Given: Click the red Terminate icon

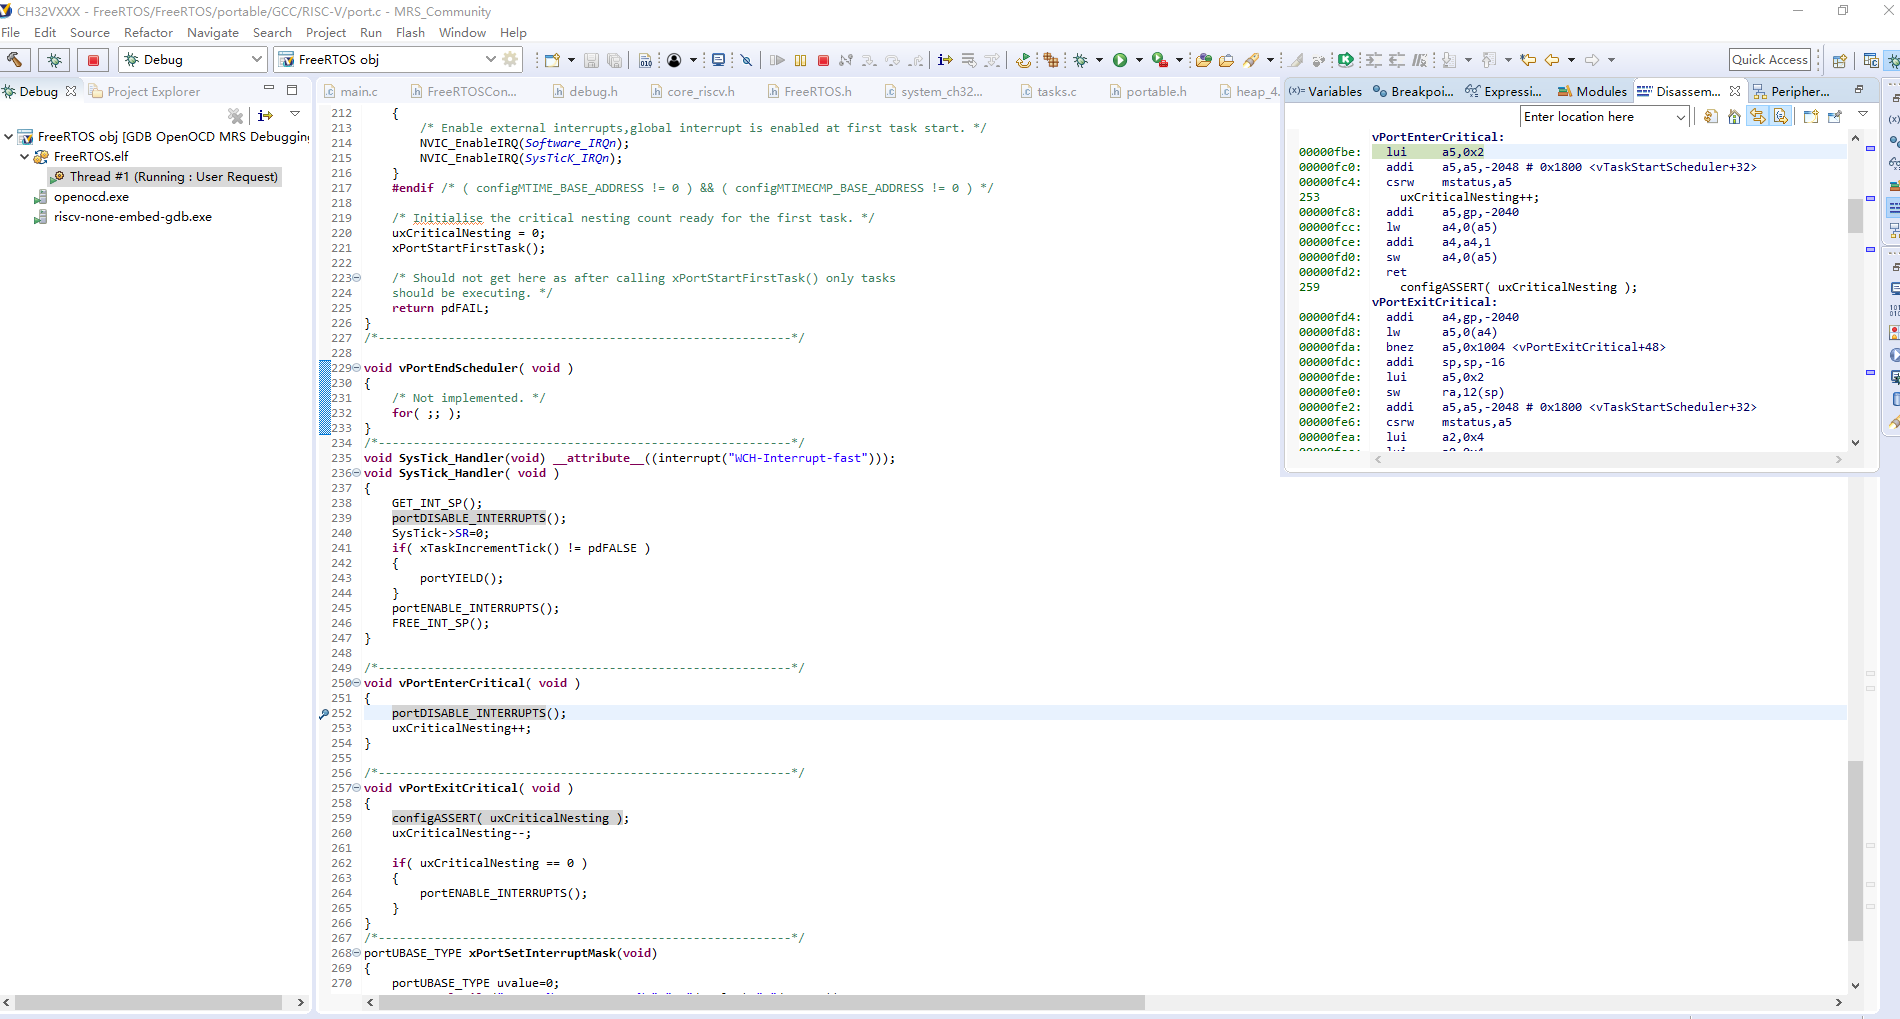Looking at the screenshot, I should click(x=823, y=60).
